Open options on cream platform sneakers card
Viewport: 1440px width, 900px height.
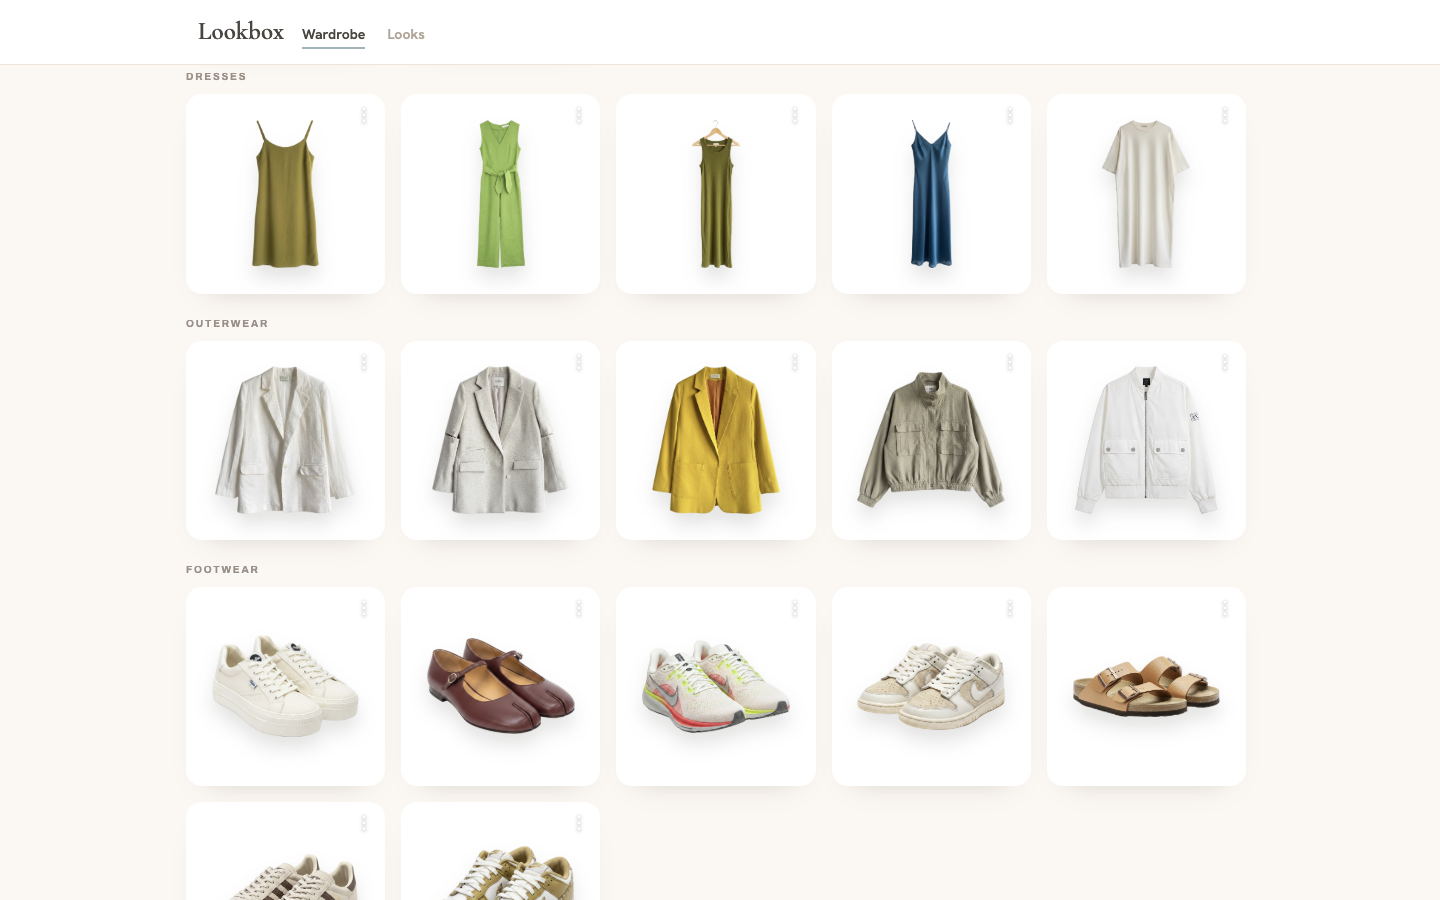[364, 608]
